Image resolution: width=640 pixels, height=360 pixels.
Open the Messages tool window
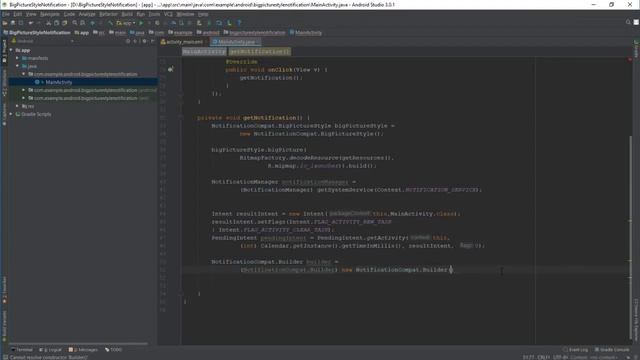tap(83, 350)
